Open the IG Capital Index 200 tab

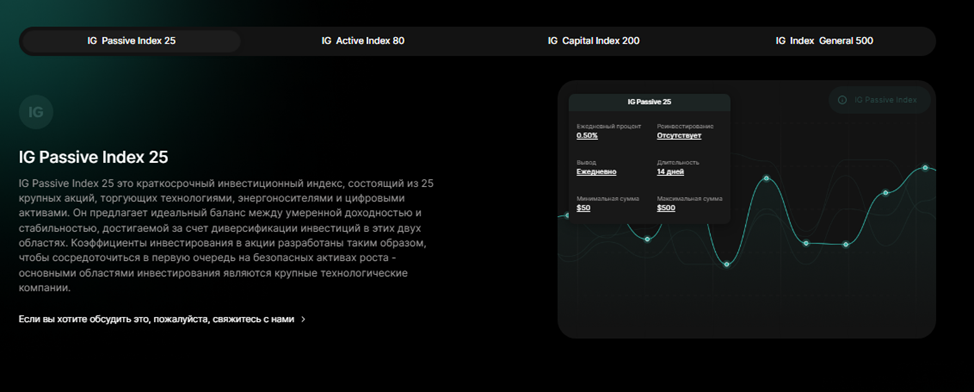[x=593, y=41]
